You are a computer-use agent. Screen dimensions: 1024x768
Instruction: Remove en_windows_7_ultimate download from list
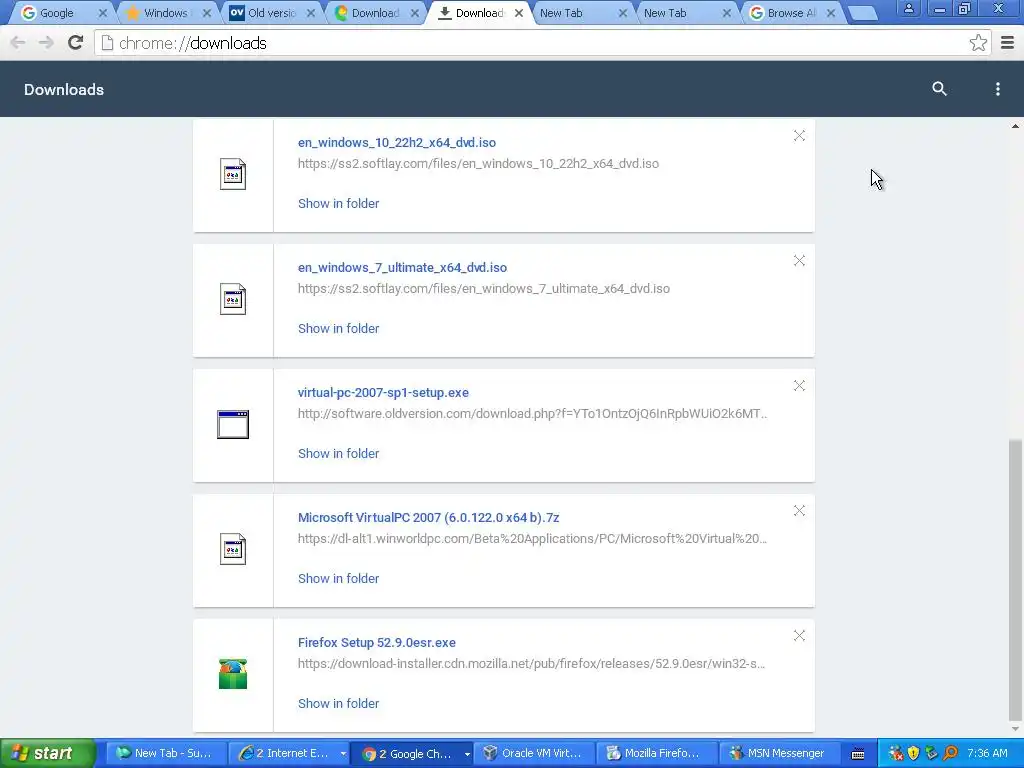[x=799, y=261]
